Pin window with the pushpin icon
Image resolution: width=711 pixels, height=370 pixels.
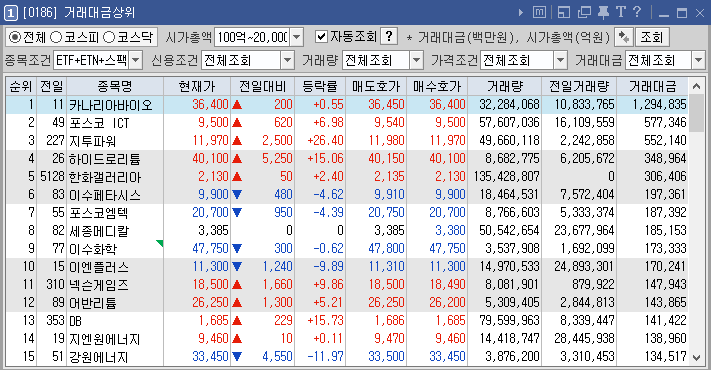[603, 13]
